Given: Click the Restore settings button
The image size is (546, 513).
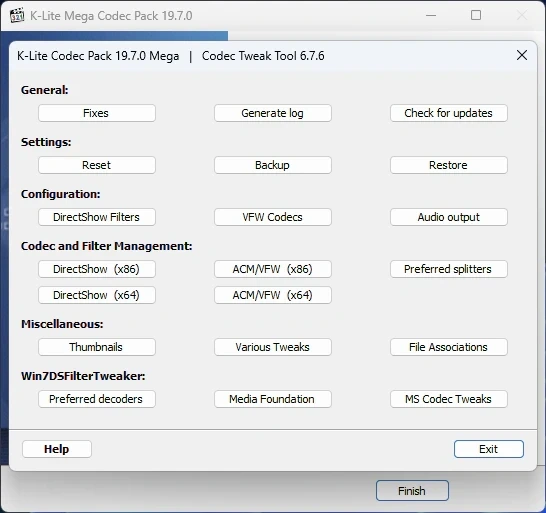Looking at the screenshot, I should tap(448, 165).
